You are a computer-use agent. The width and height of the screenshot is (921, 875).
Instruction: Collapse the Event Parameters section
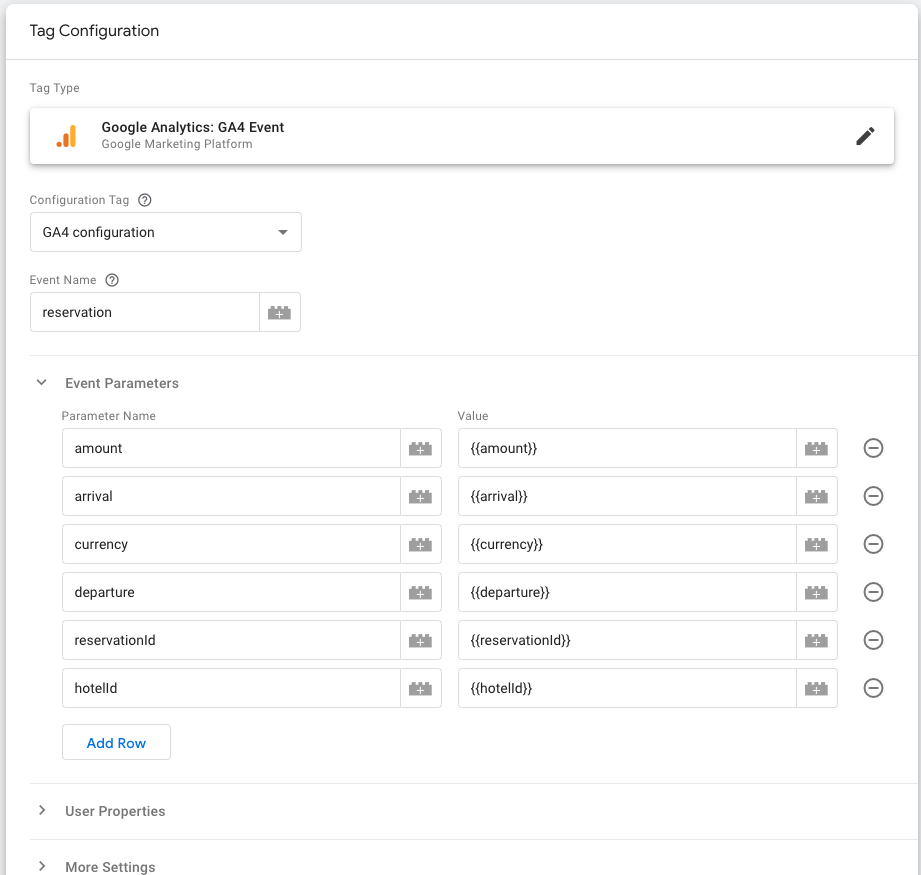pyautogui.click(x=42, y=383)
